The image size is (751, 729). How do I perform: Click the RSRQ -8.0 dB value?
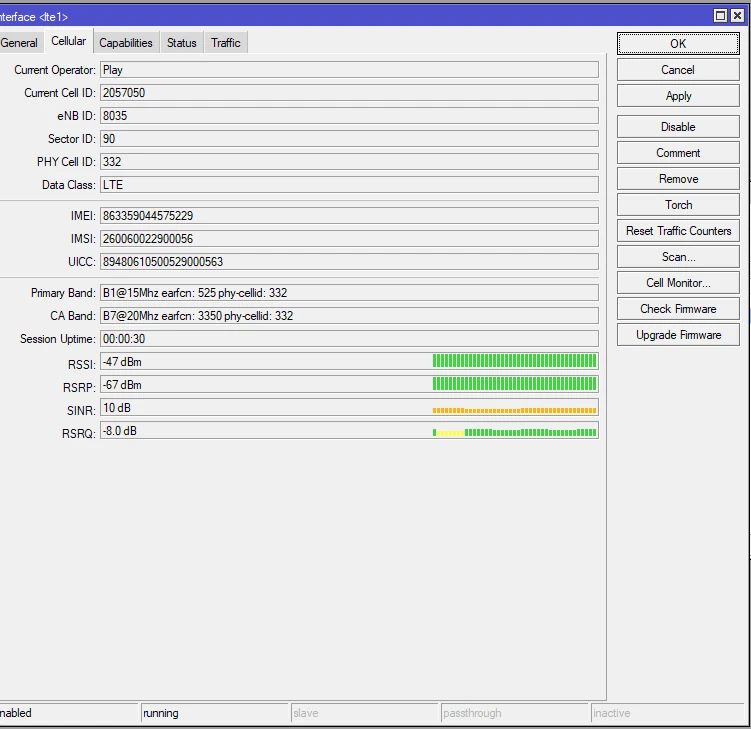click(x=120, y=431)
